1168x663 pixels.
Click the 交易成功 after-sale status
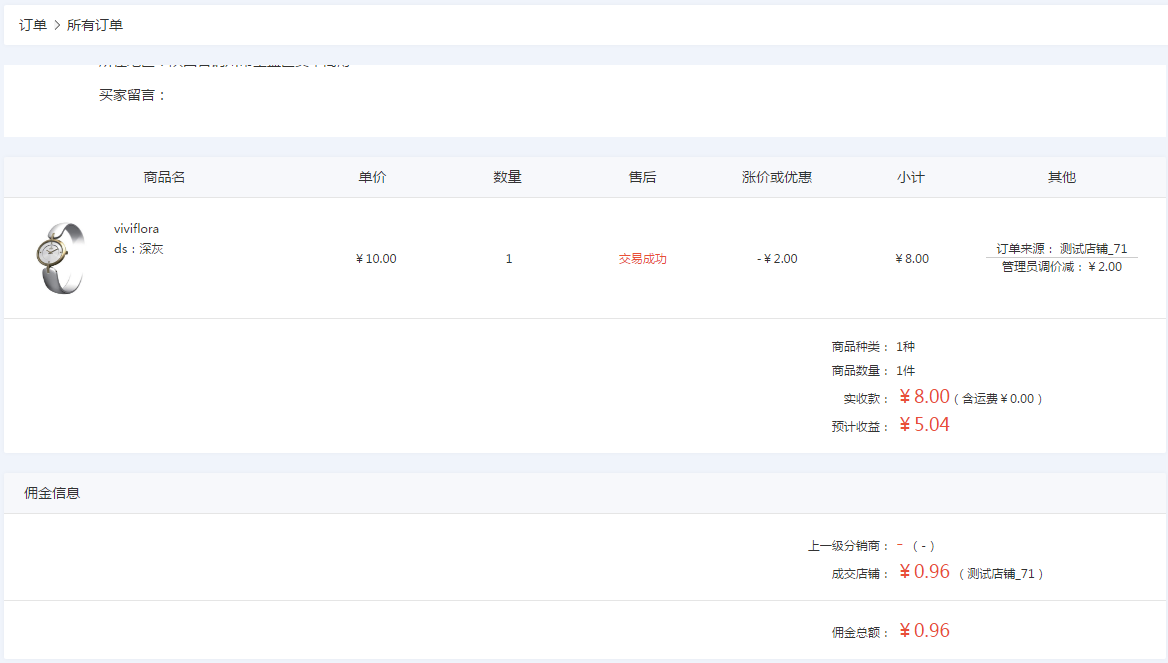coord(642,259)
